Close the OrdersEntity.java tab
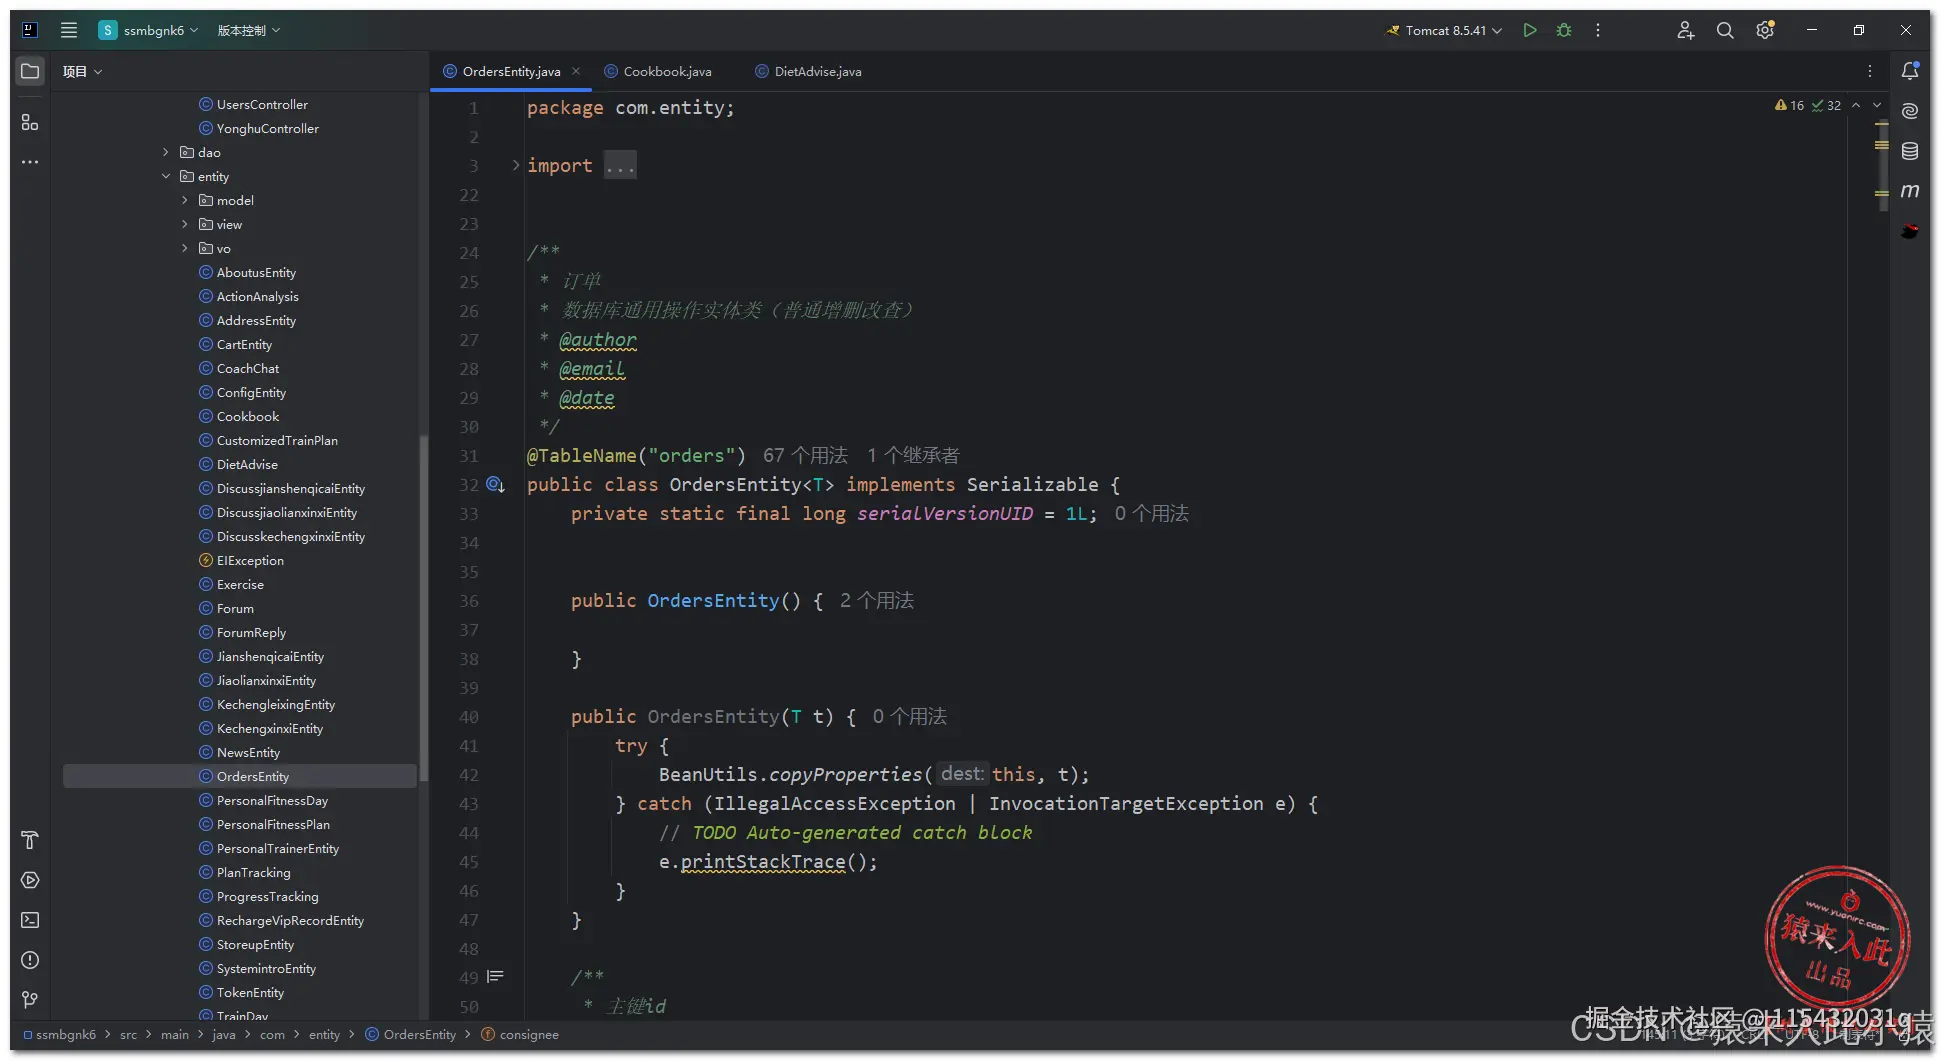 pyautogui.click(x=576, y=71)
